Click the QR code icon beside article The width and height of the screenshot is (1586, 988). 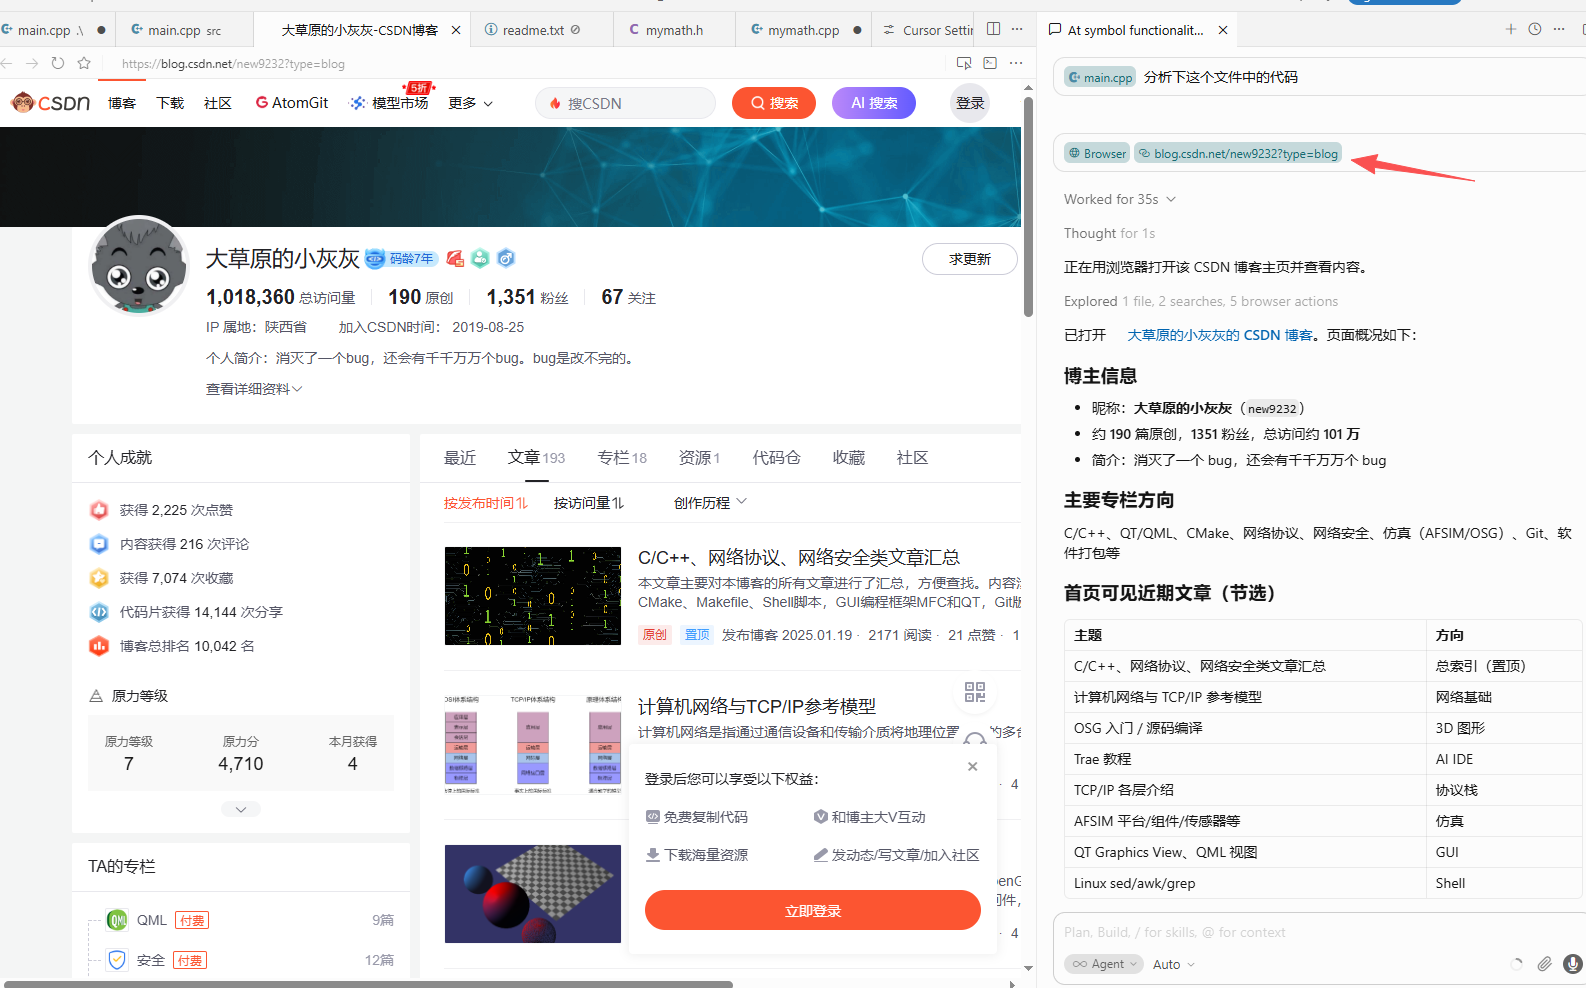[x=975, y=692]
